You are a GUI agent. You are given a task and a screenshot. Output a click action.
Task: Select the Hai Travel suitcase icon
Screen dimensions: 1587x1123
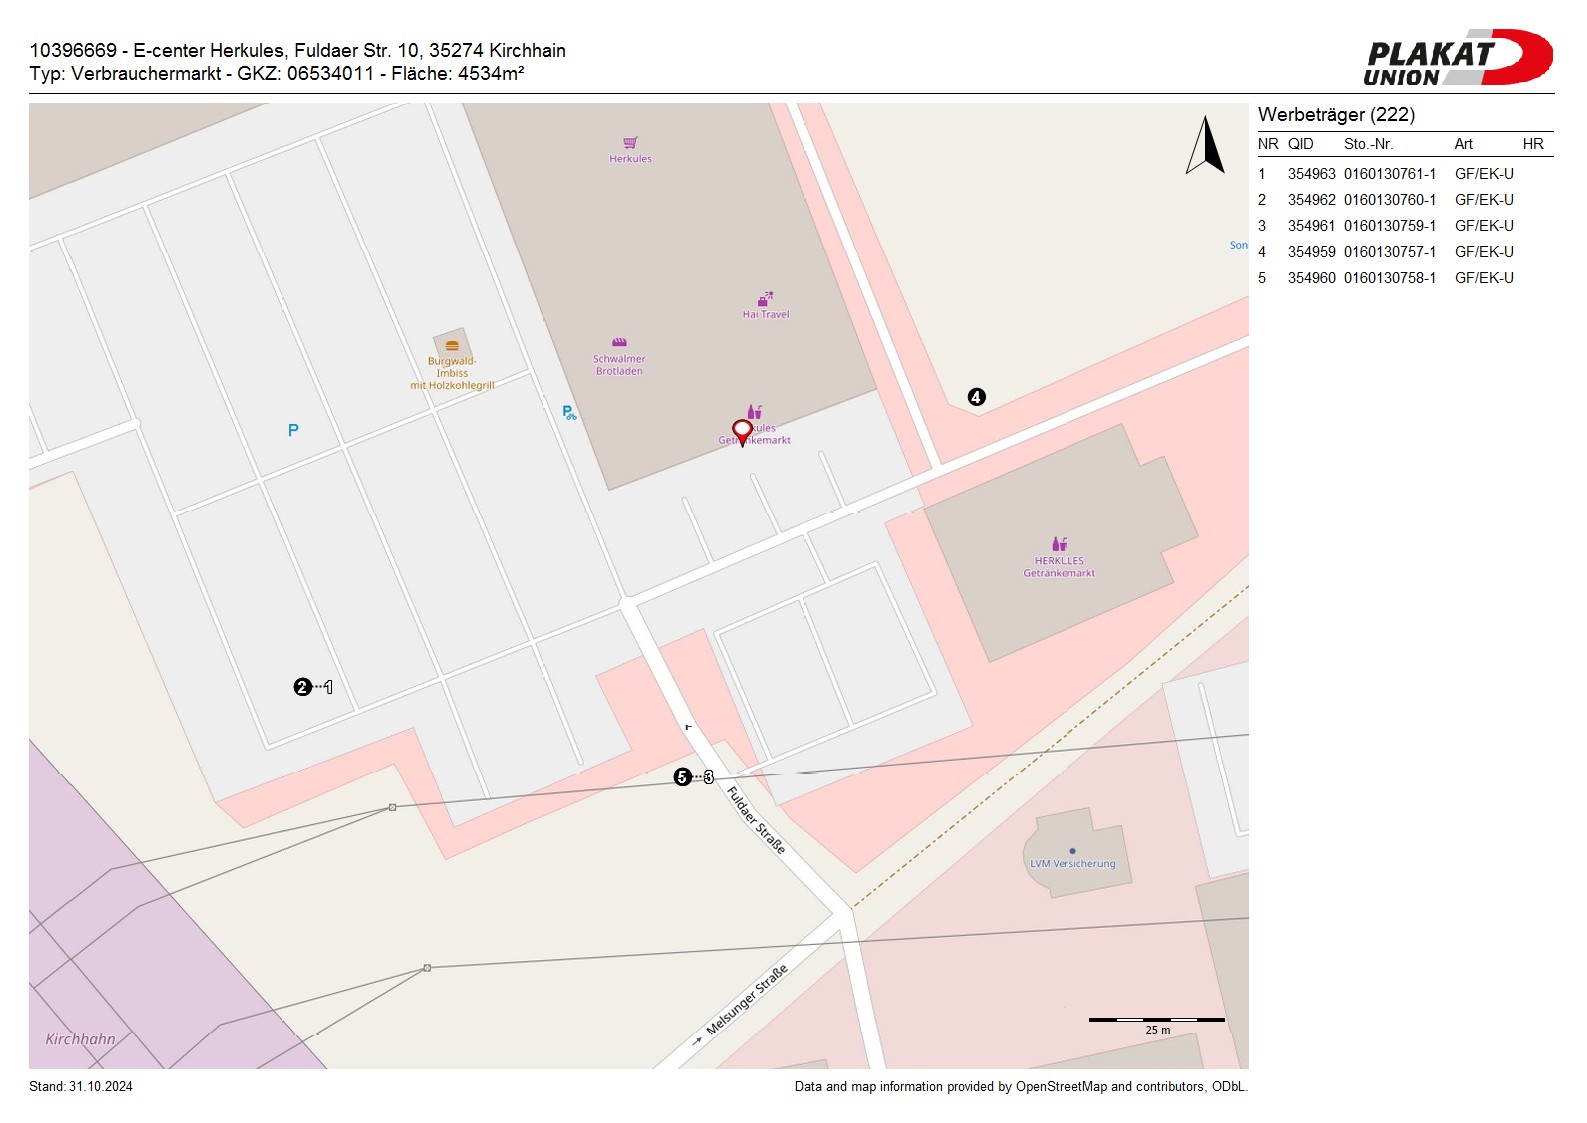(x=765, y=299)
